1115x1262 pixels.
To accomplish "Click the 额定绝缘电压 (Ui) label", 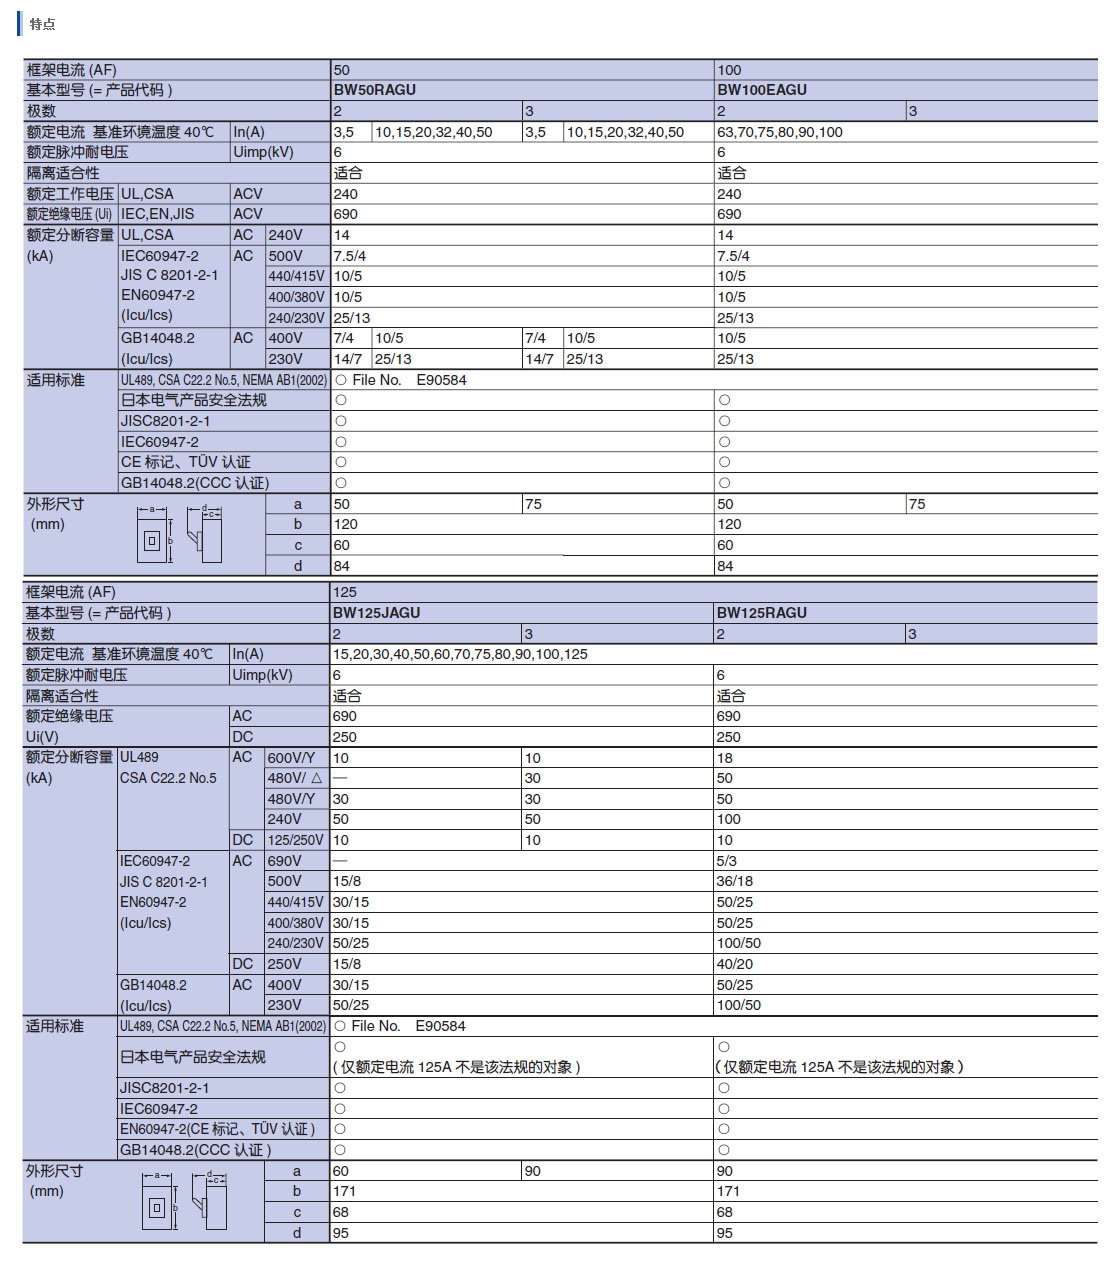I will pyautogui.click(x=69, y=214).
